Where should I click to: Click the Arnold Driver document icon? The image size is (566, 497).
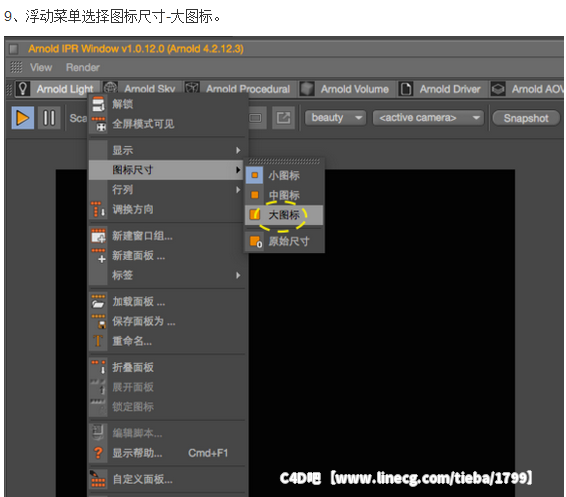pyautogui.click(x=406, y=89)
